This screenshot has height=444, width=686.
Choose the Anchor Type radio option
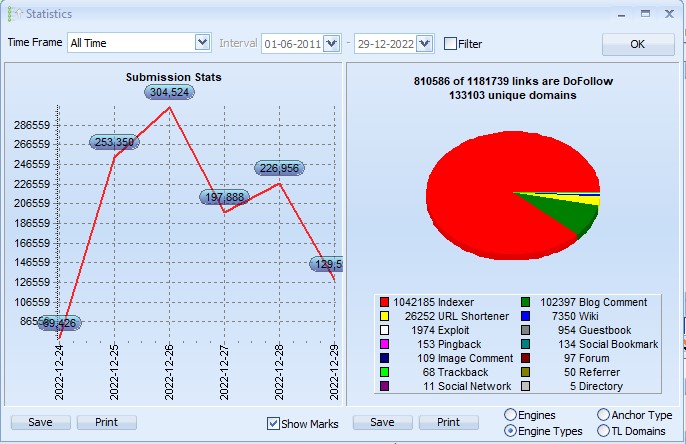603,415
